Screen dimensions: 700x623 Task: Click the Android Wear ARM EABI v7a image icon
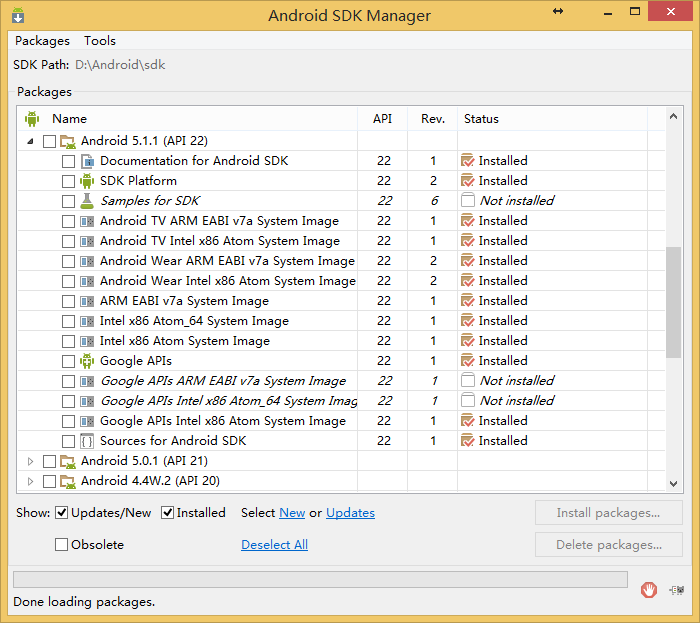pos(87,262)
